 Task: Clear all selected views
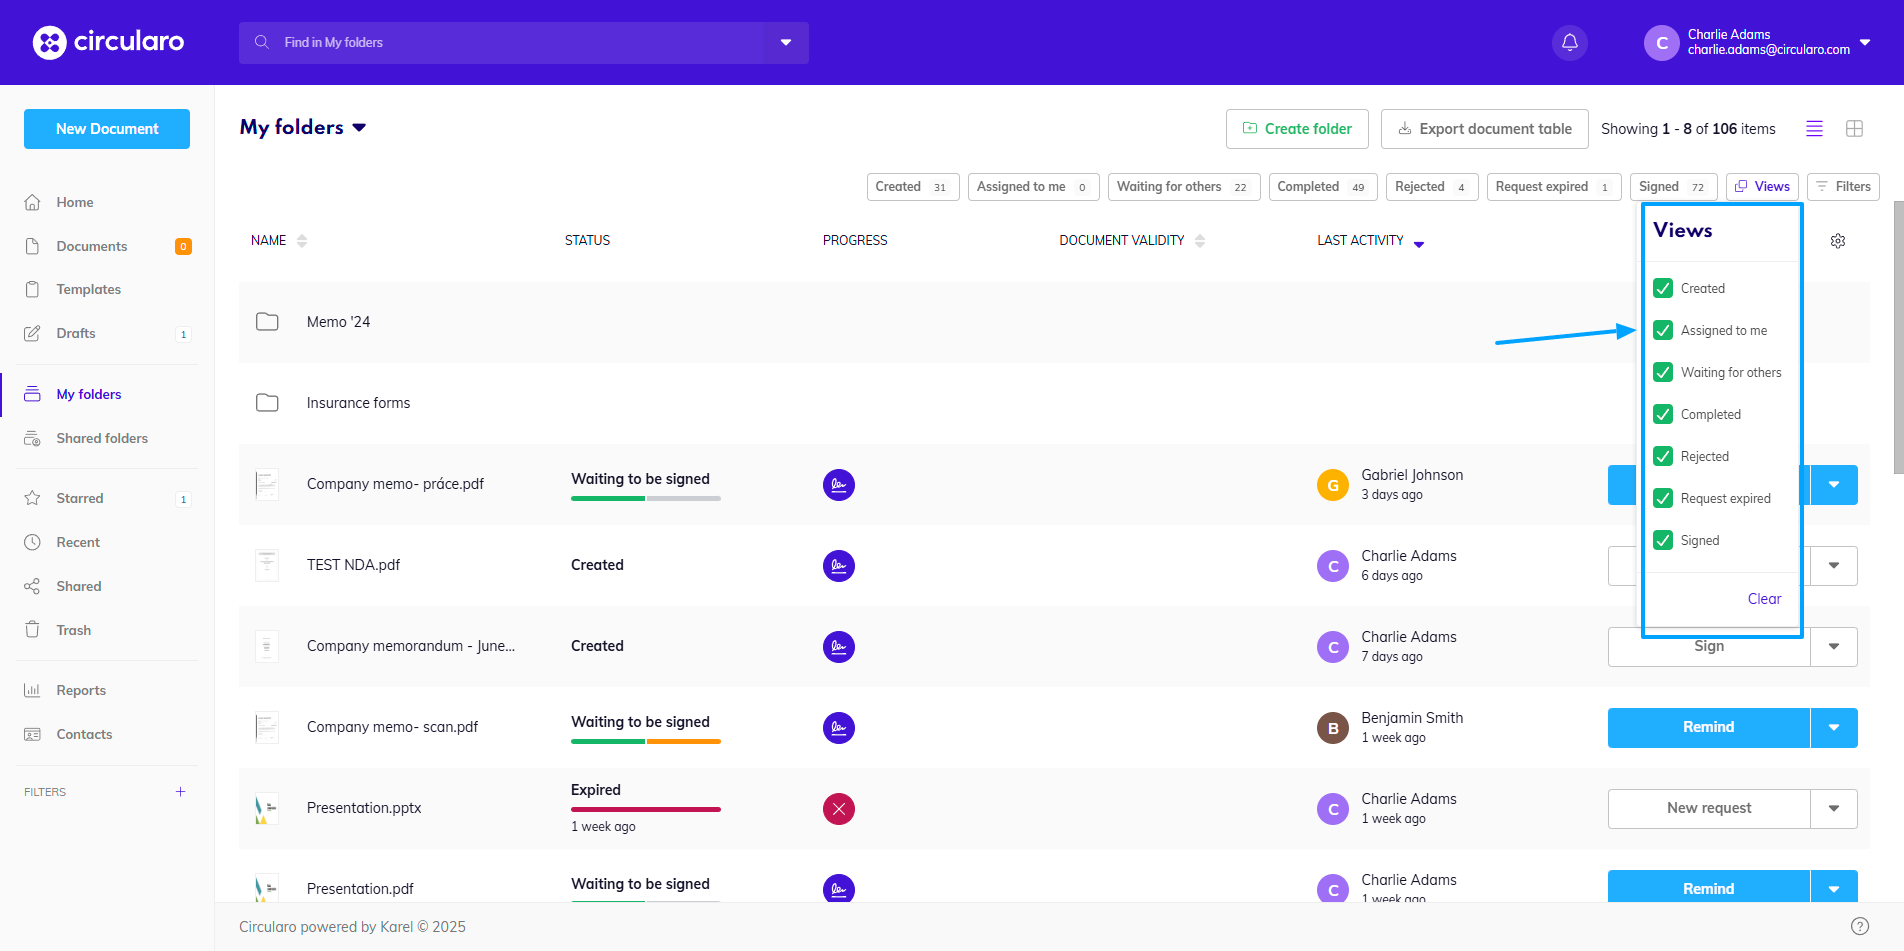coord(1764,599)
